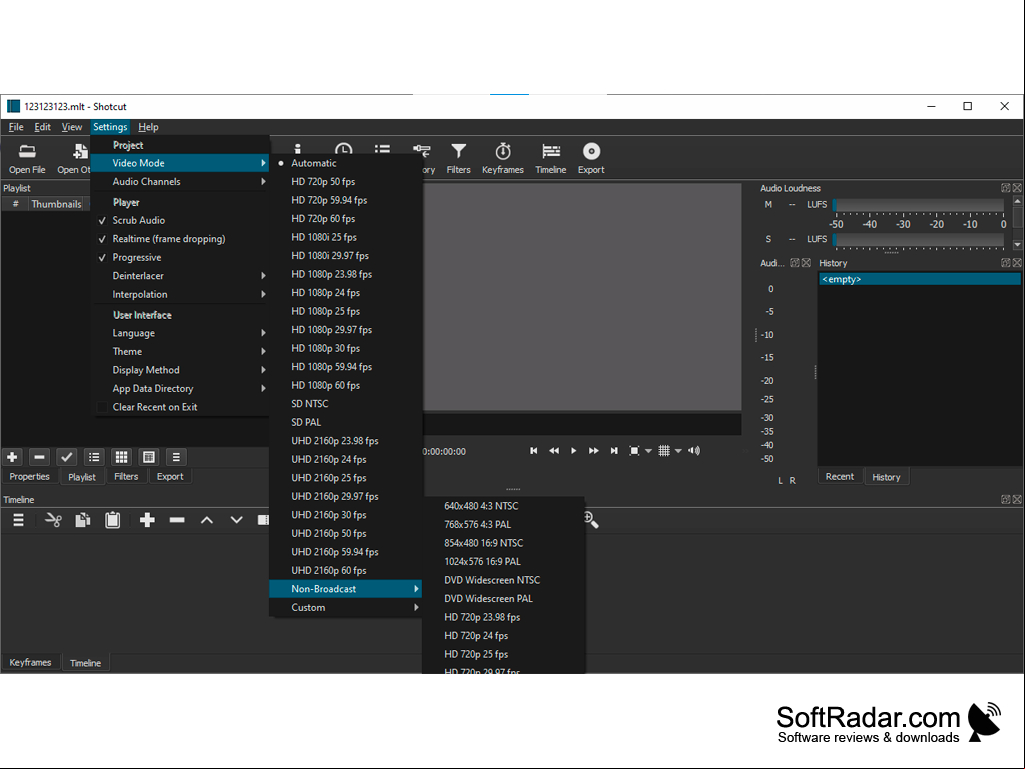Expand the Interpolation submenu
The height and width of the screenshot is (769, 1025).
pos(180,294)
